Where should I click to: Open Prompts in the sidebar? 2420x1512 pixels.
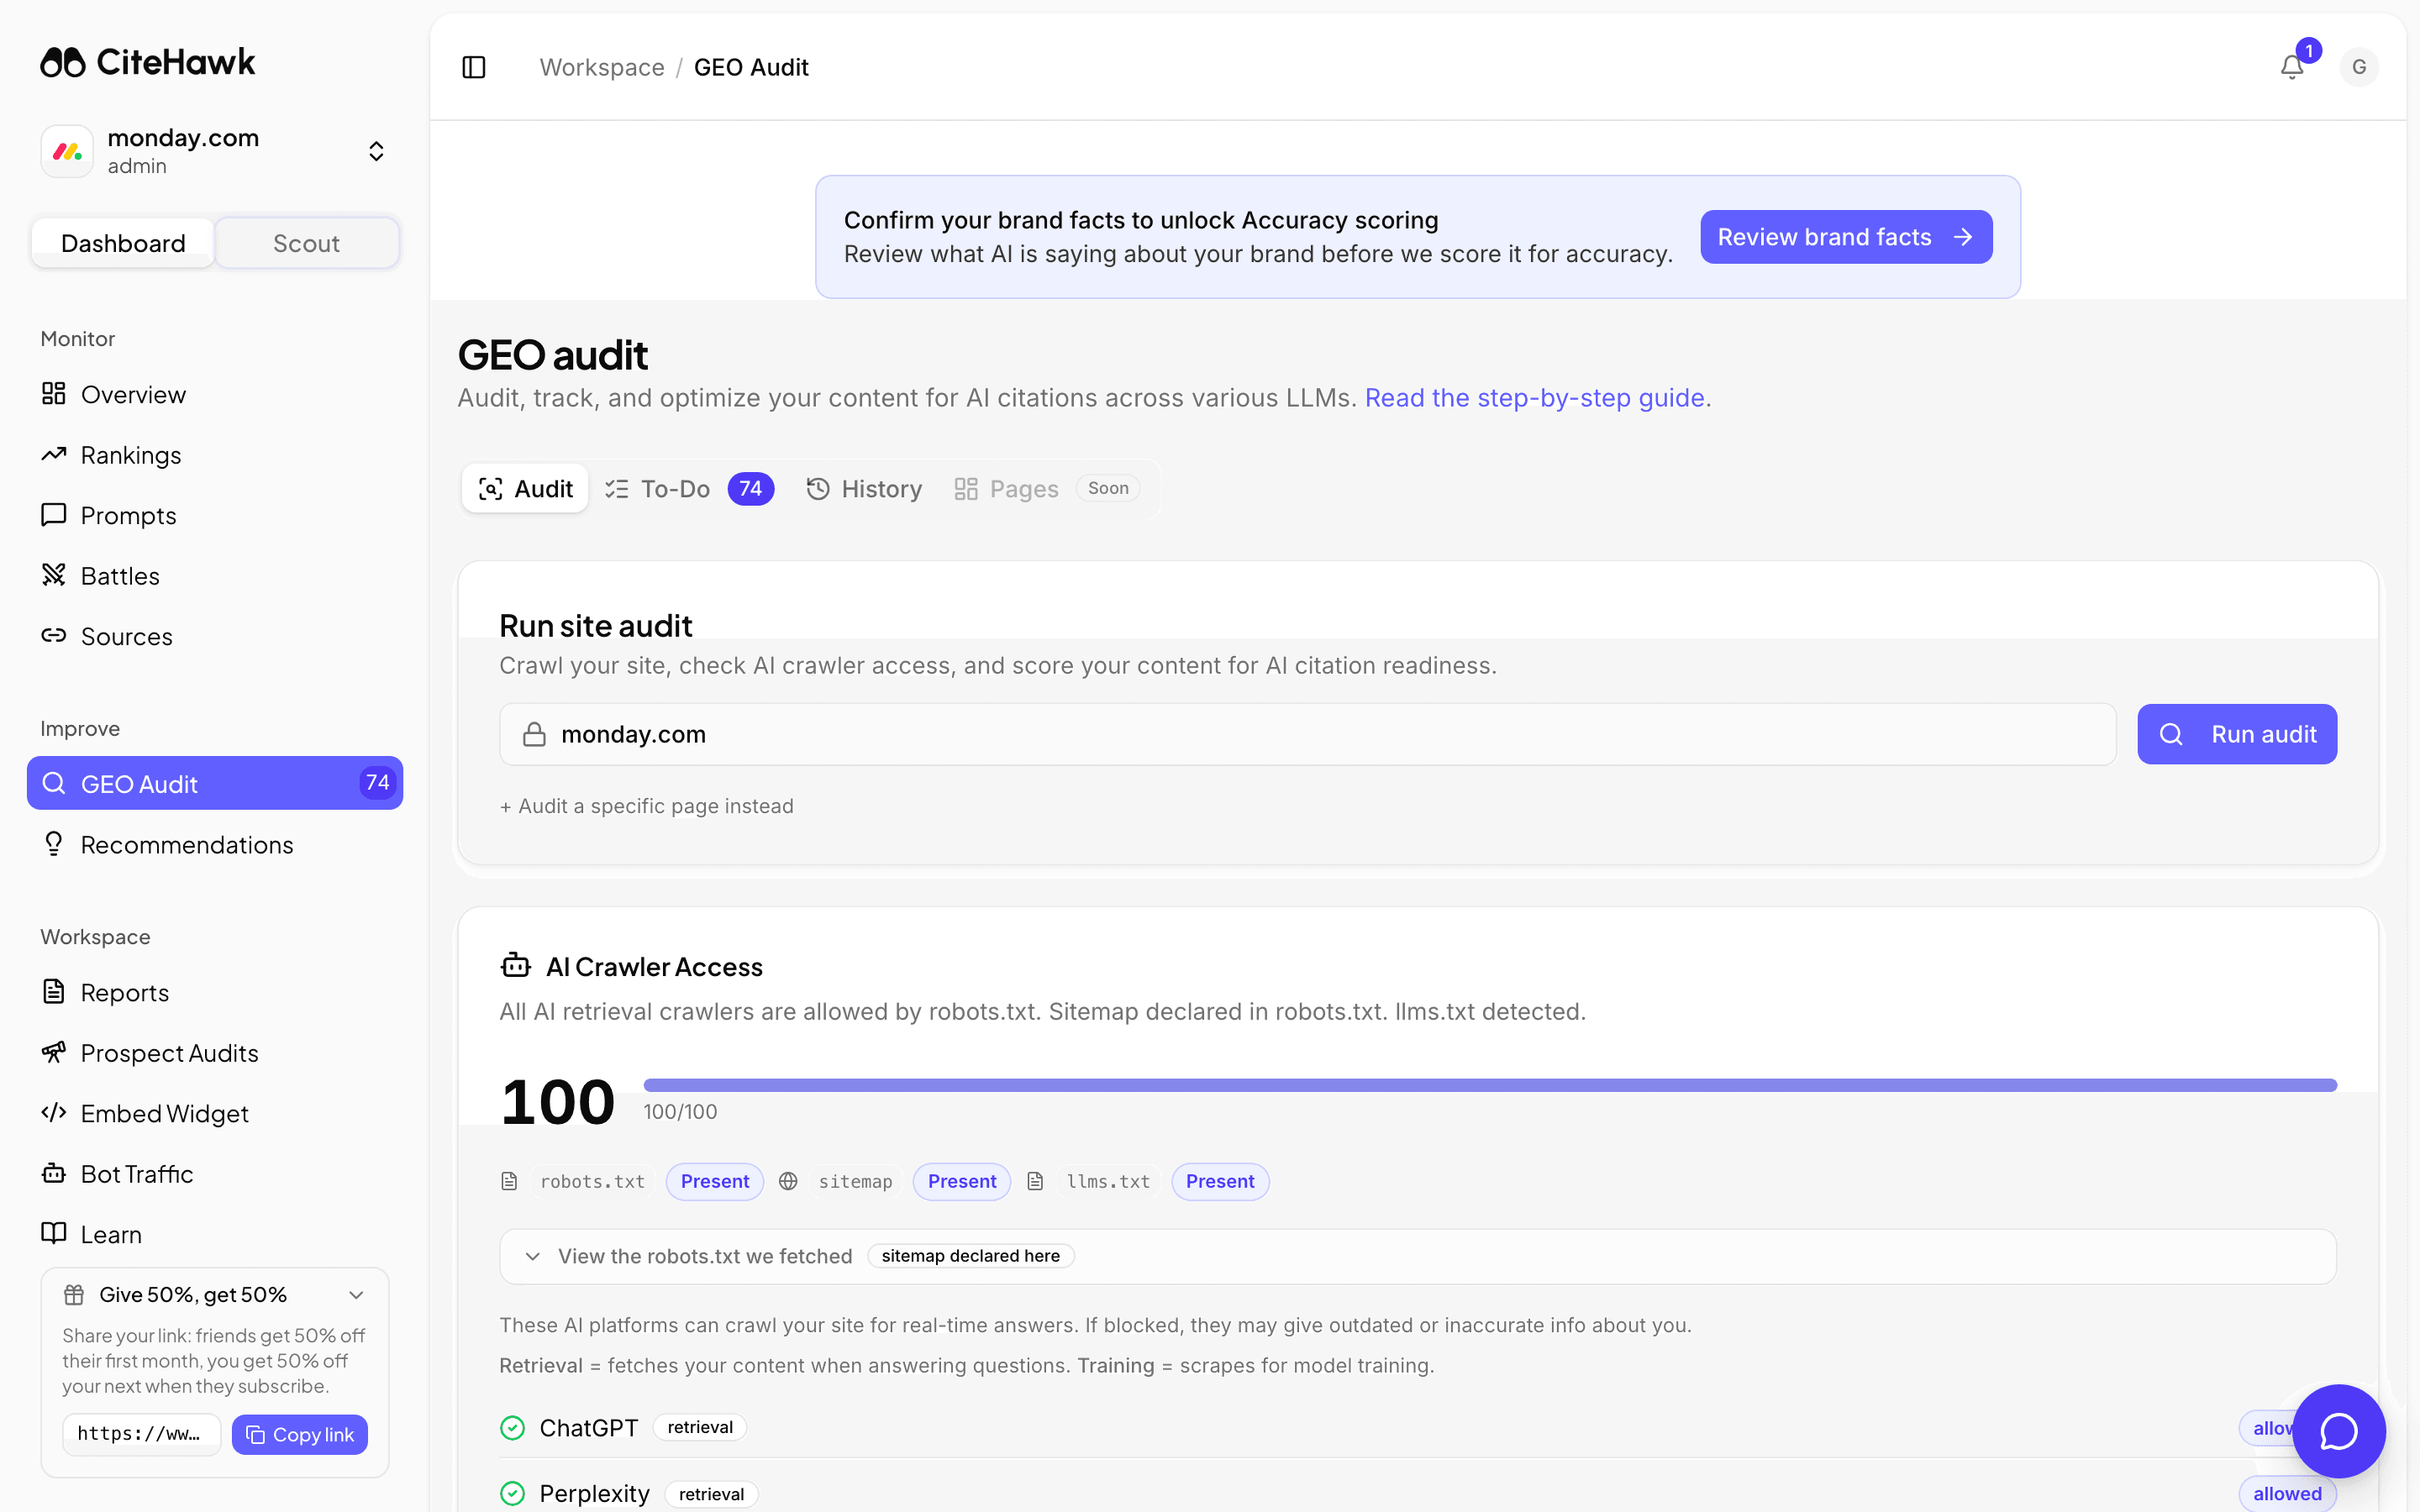coord(215,515)
